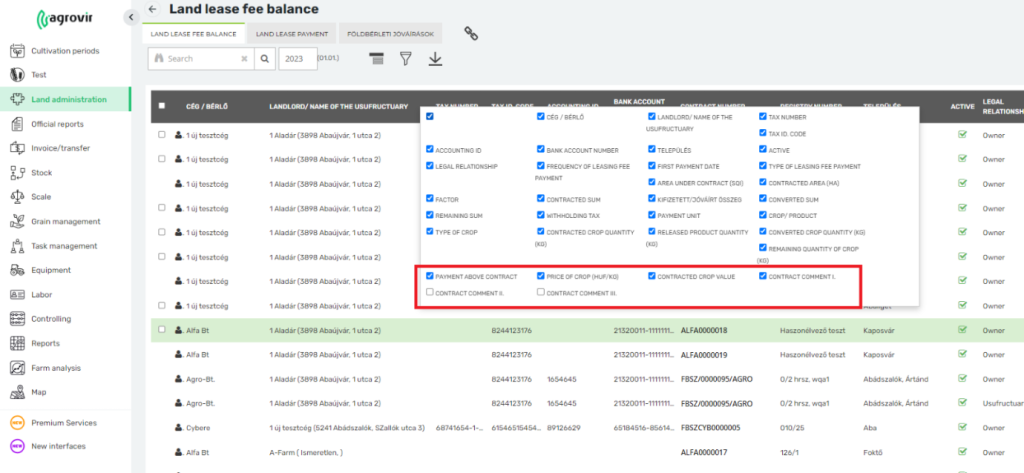Open Premium Services in the sidebar
Image resolution: width=1024 pixels, height=473 pixels.
64,422
